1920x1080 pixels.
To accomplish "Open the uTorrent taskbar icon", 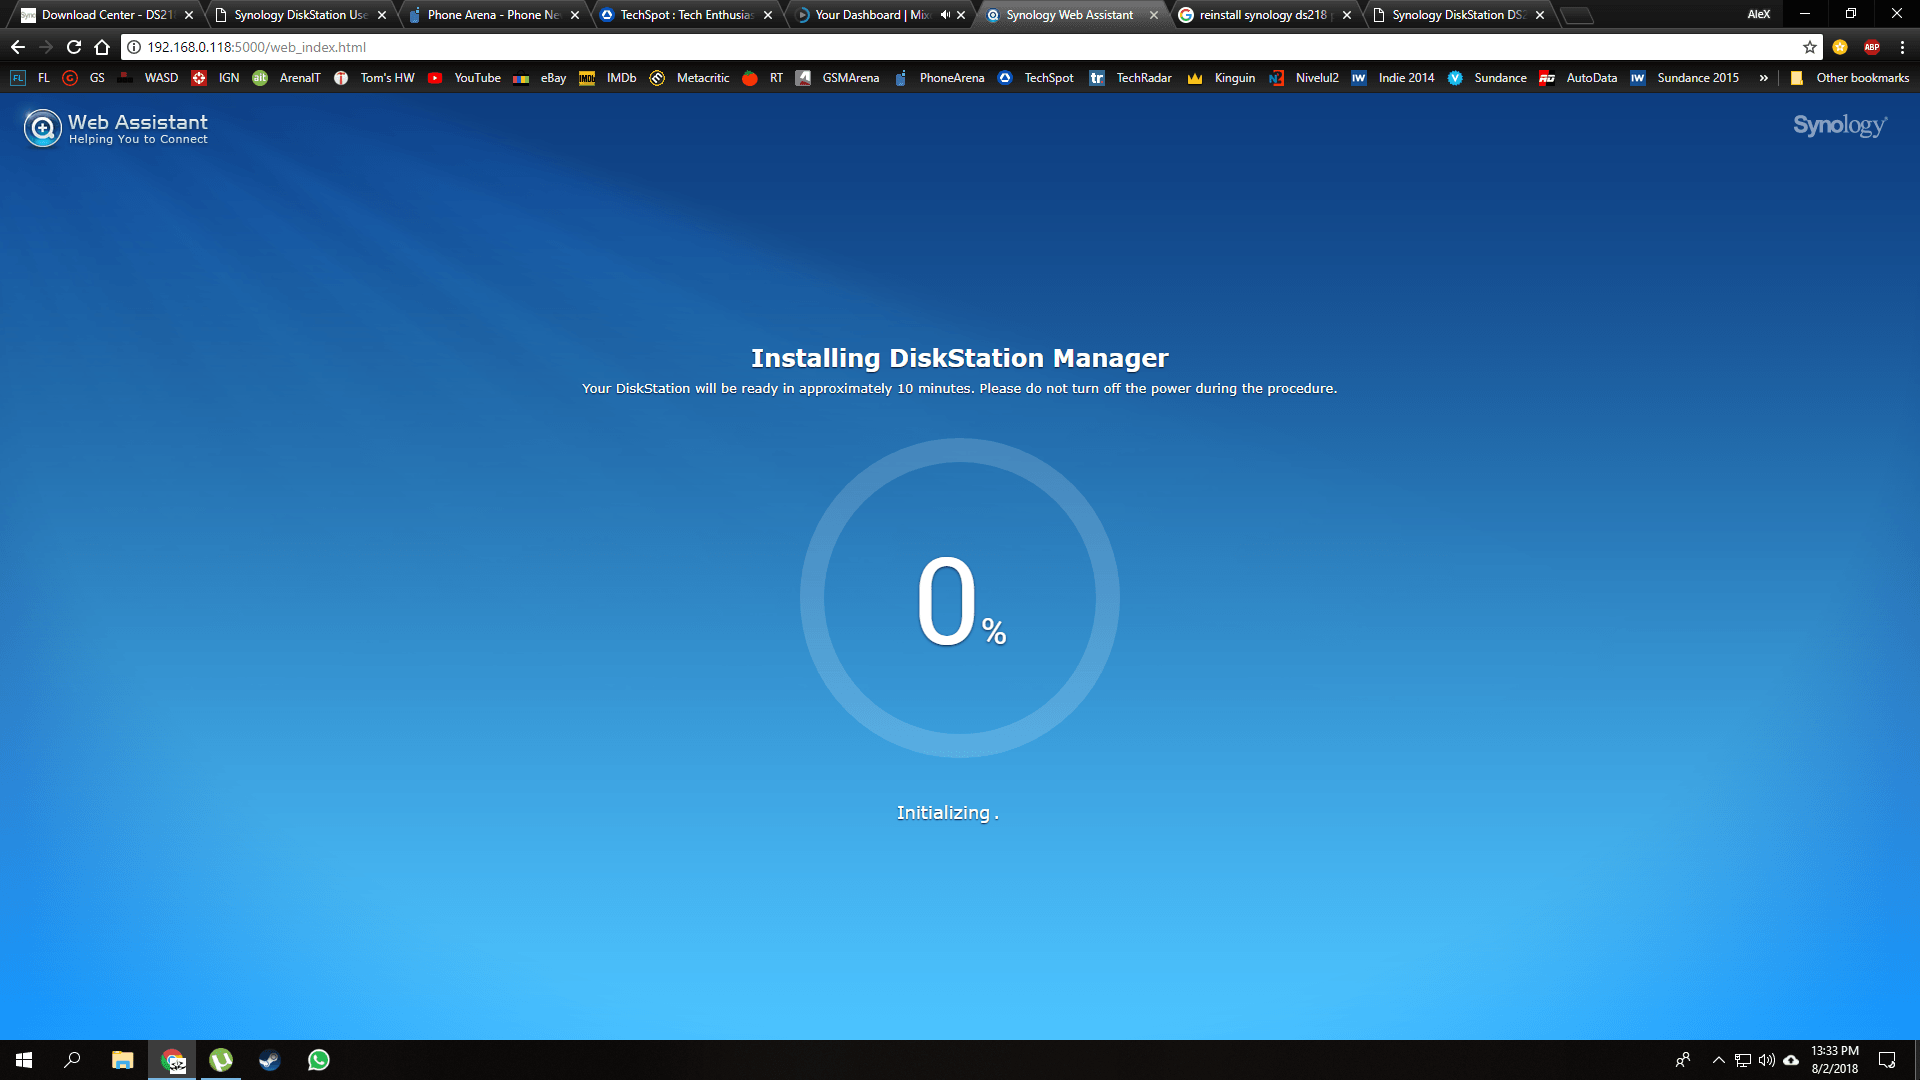I will (x=221, y=1060).
